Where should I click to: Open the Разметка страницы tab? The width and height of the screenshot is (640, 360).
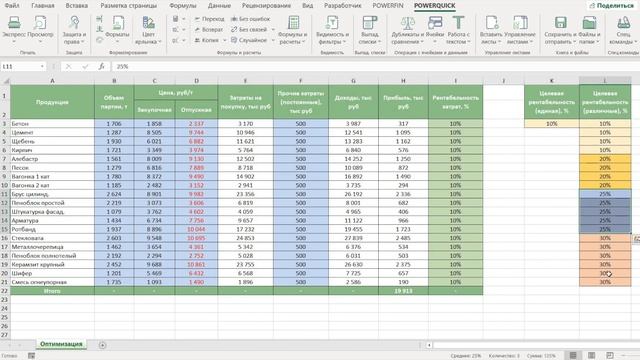(129, 6)
